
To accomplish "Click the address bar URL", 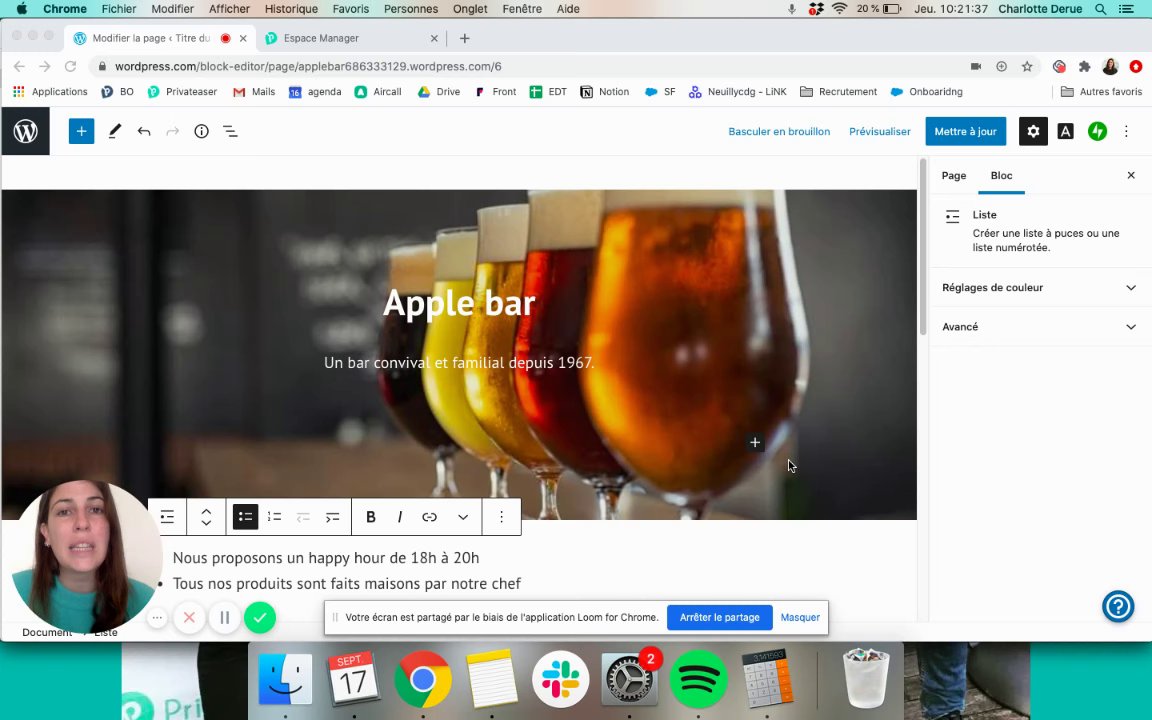I will point(308,66).
